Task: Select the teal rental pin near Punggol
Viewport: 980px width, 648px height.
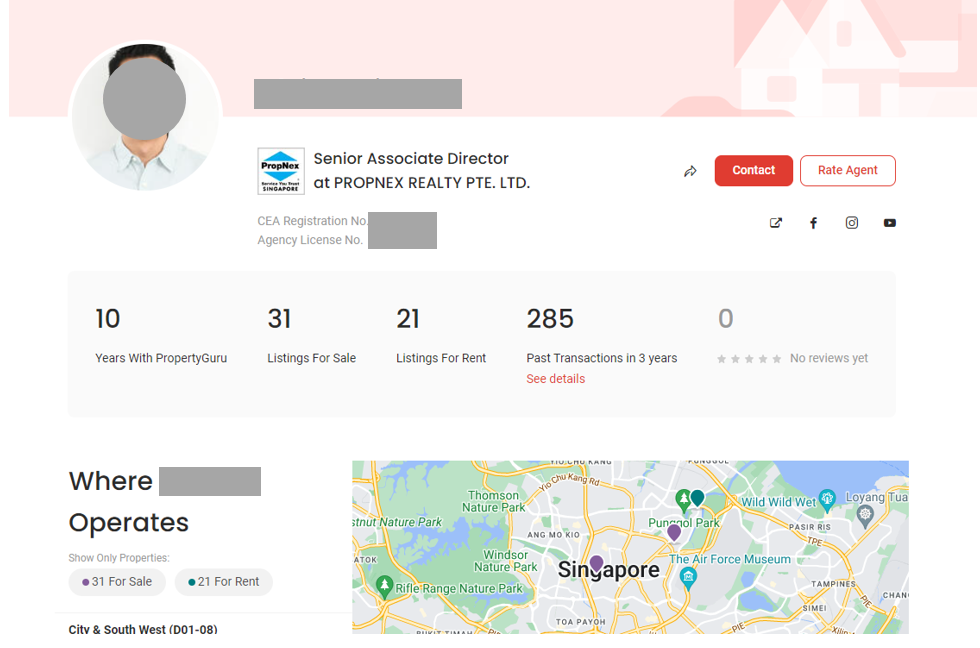Action: [698, 498]
